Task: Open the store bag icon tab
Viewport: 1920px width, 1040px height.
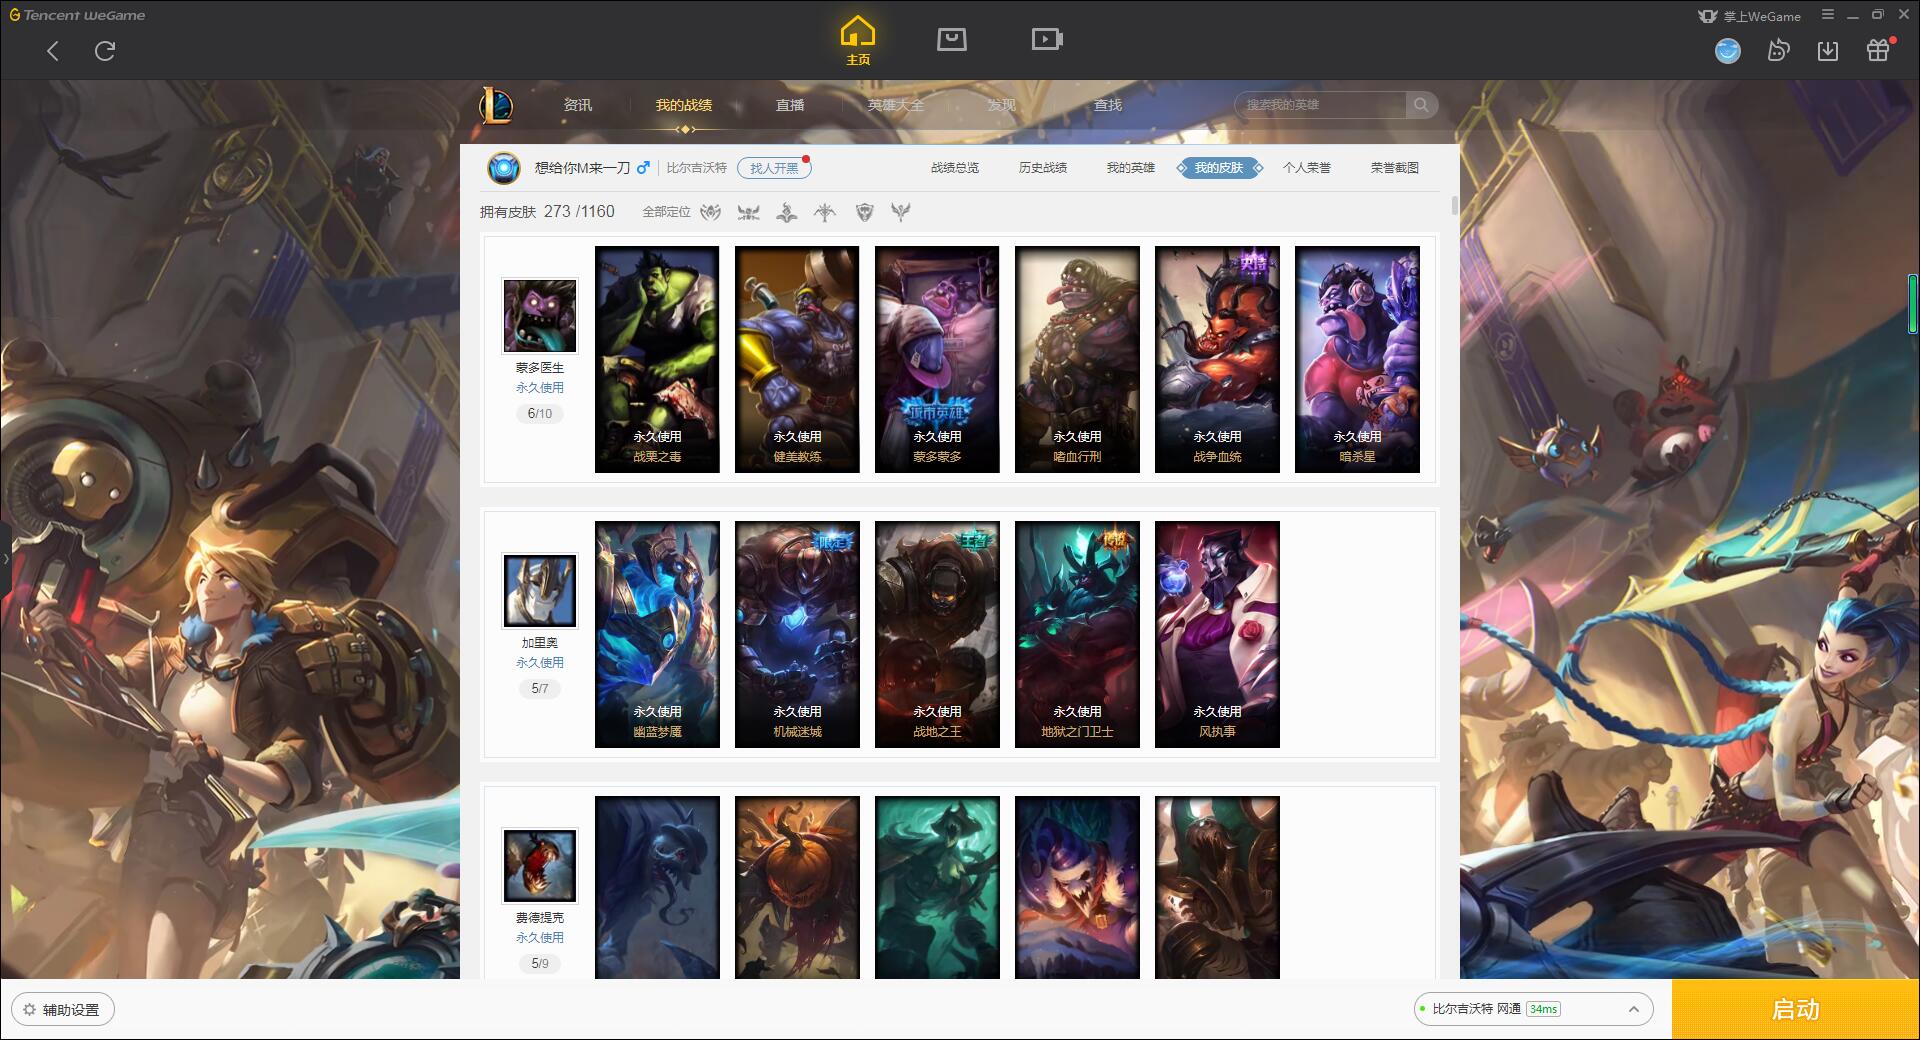Action: 951,39
